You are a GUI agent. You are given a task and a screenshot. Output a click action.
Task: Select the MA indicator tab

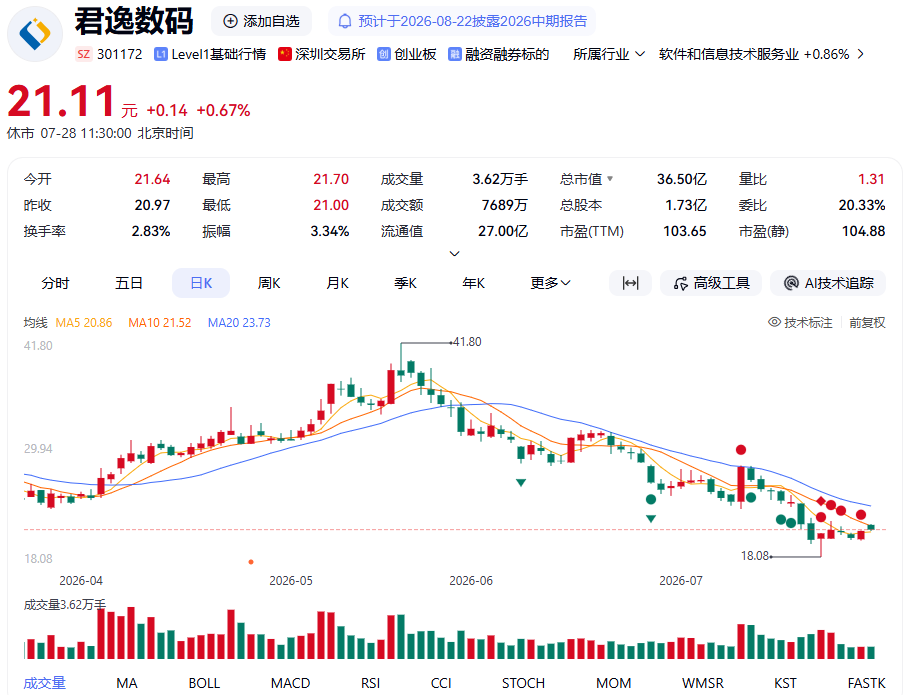(x=127, y=683)
